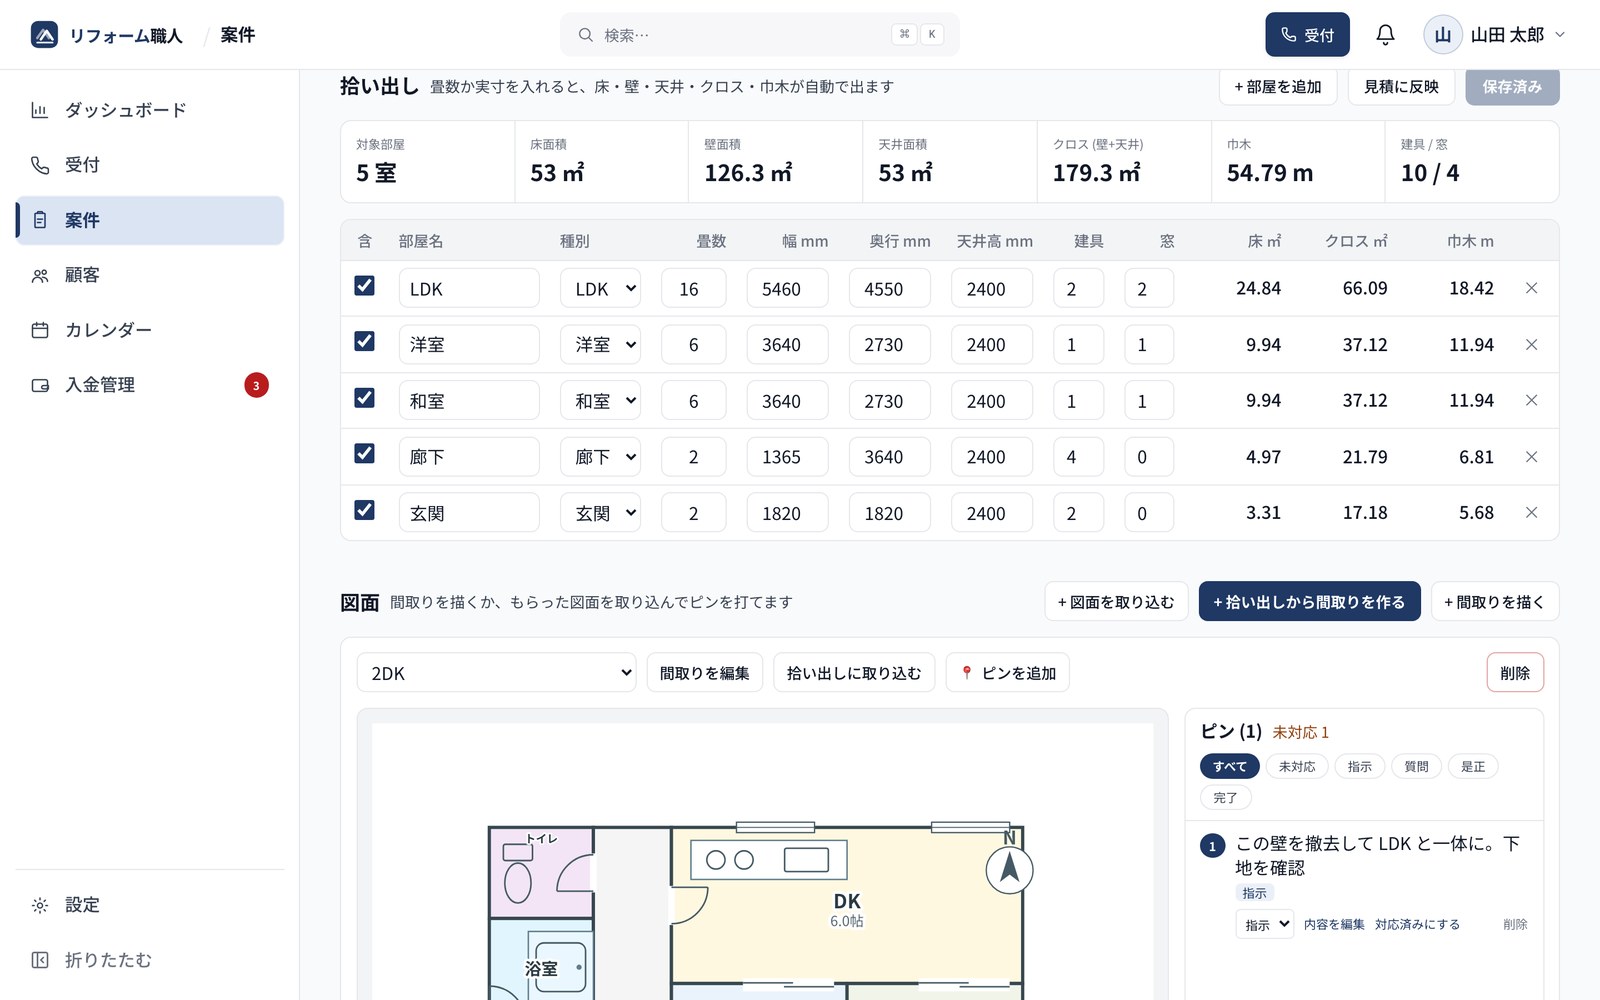Collapse sidebar with 折りたたむ
Screen dimensions: 1600x1000
[150, 960]
